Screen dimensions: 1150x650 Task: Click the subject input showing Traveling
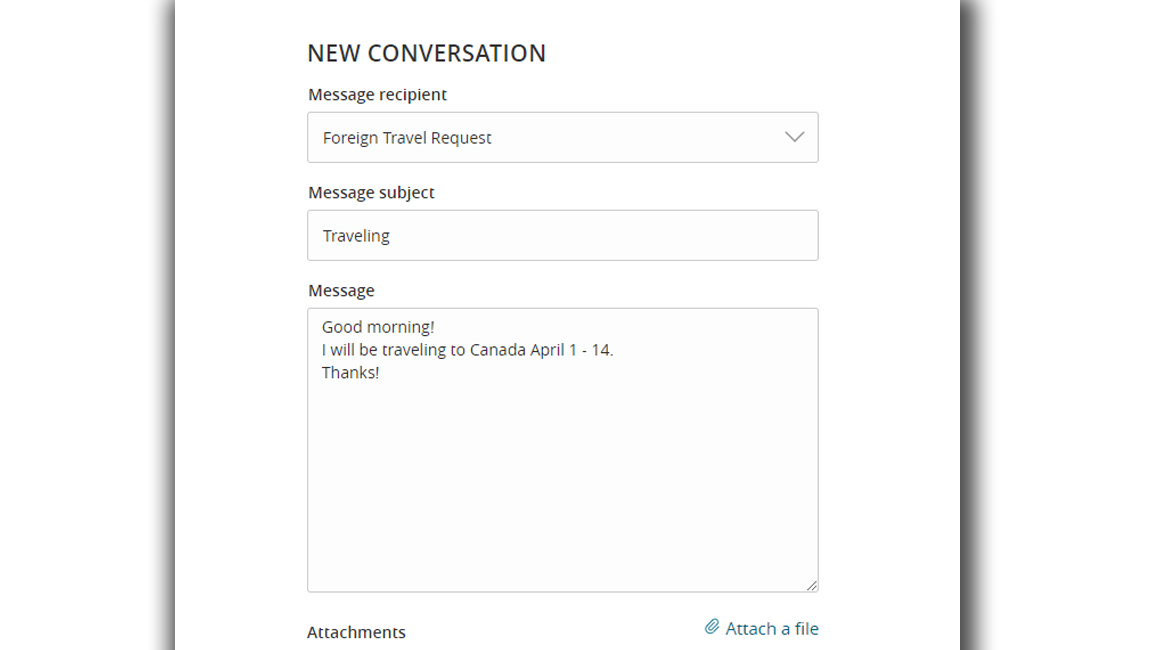pos(562,235)
